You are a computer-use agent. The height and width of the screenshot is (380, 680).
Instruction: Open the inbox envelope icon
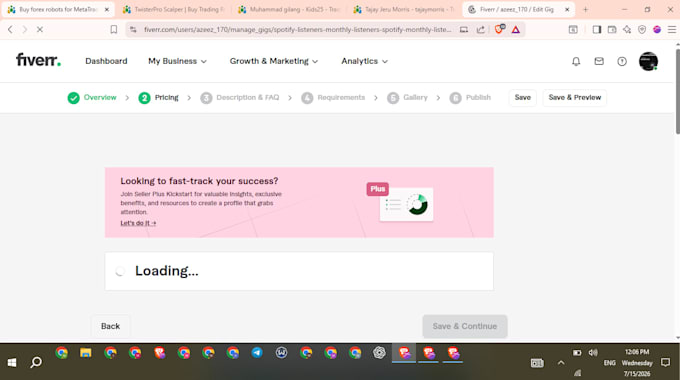599,62
